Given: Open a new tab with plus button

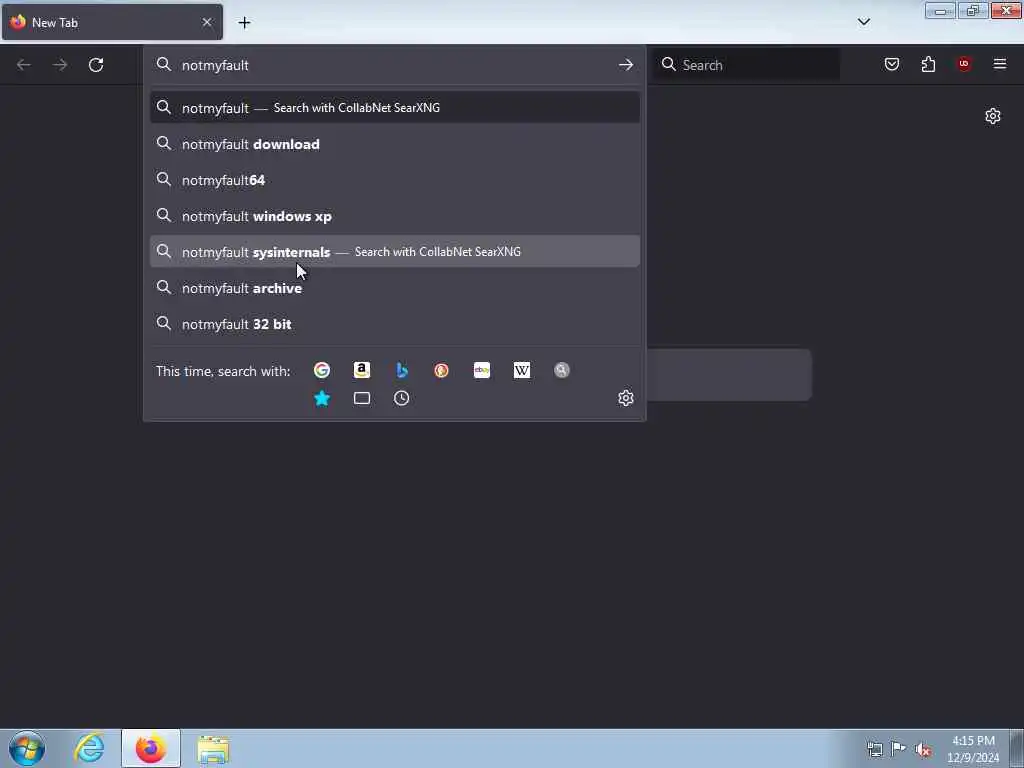Looking at the screenshot, I should point(244,23).
